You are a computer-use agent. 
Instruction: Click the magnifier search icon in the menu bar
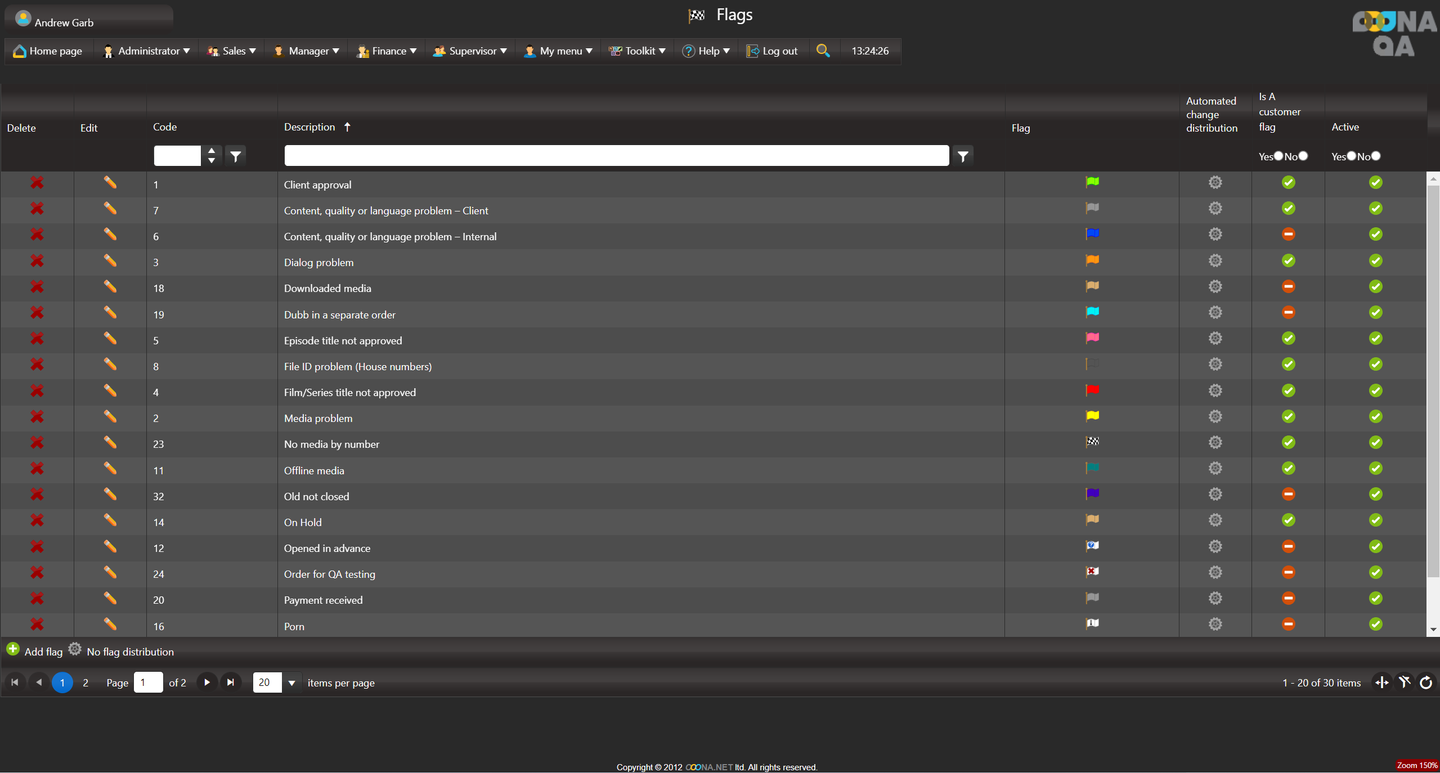823,51
